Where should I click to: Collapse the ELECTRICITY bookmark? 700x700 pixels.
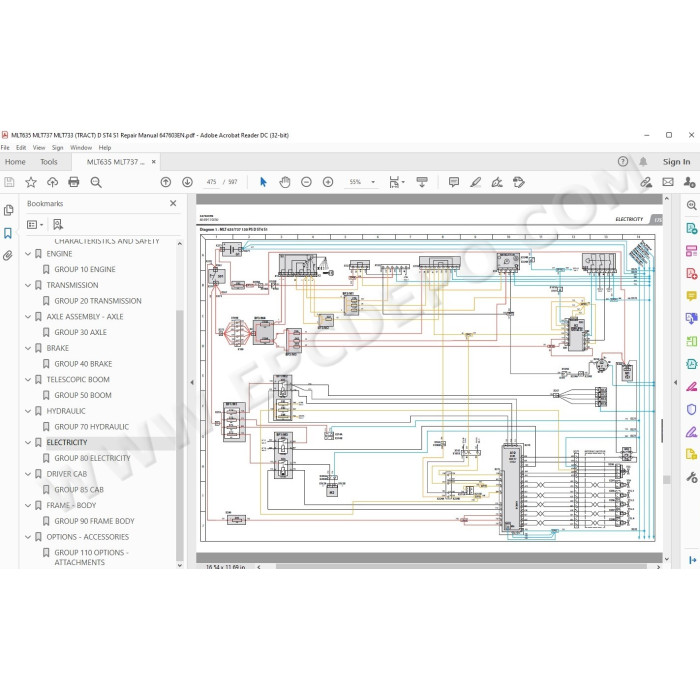(28, 443)
